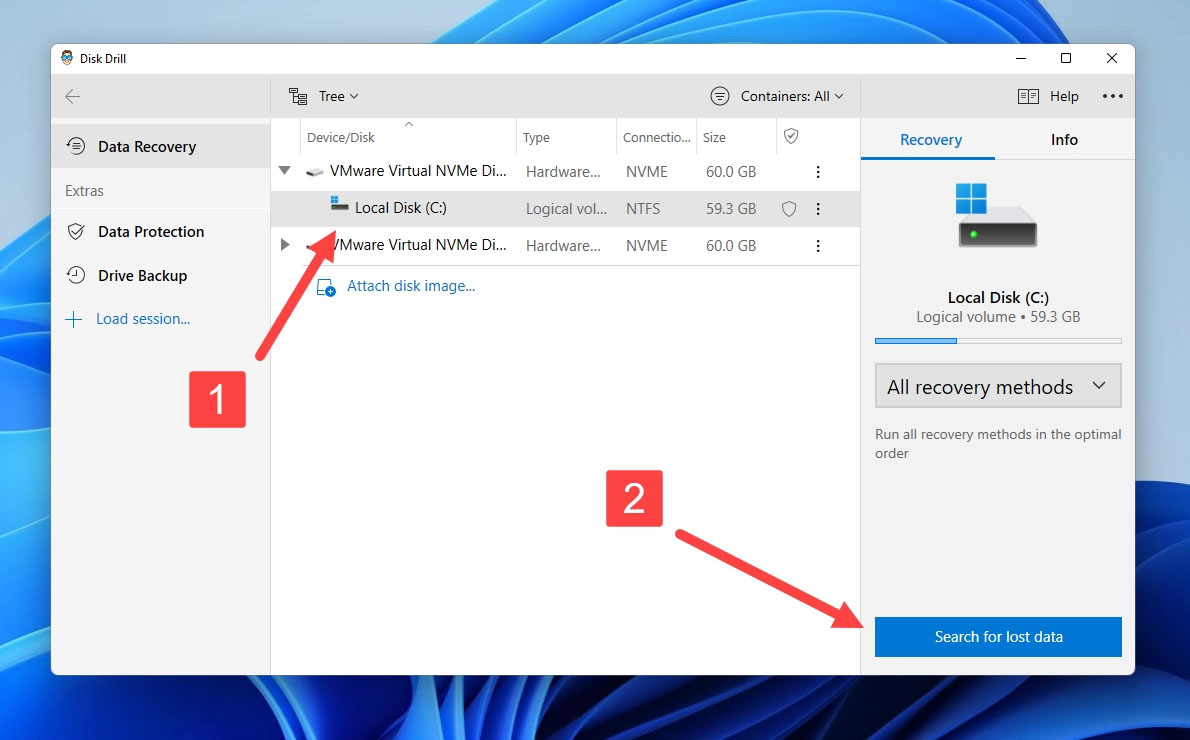Click the Help label in toolbar
Image resolution: width=1190 pixels, height=740 pixels.
[1064, 96]
